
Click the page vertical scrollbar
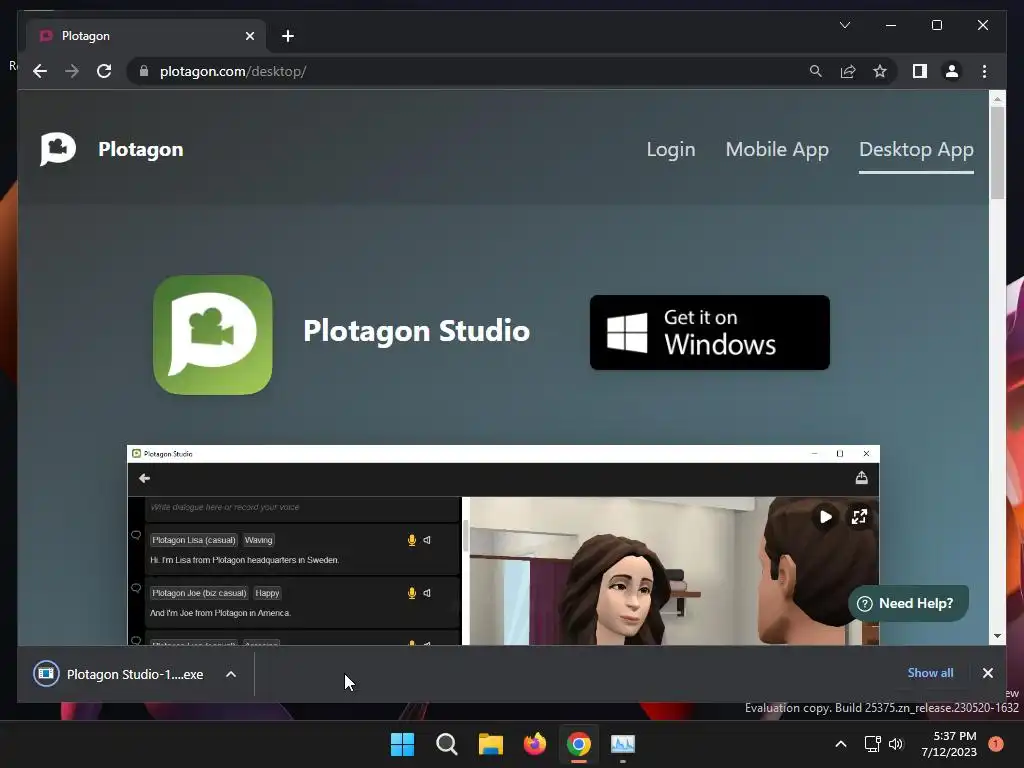click(997, 153)
